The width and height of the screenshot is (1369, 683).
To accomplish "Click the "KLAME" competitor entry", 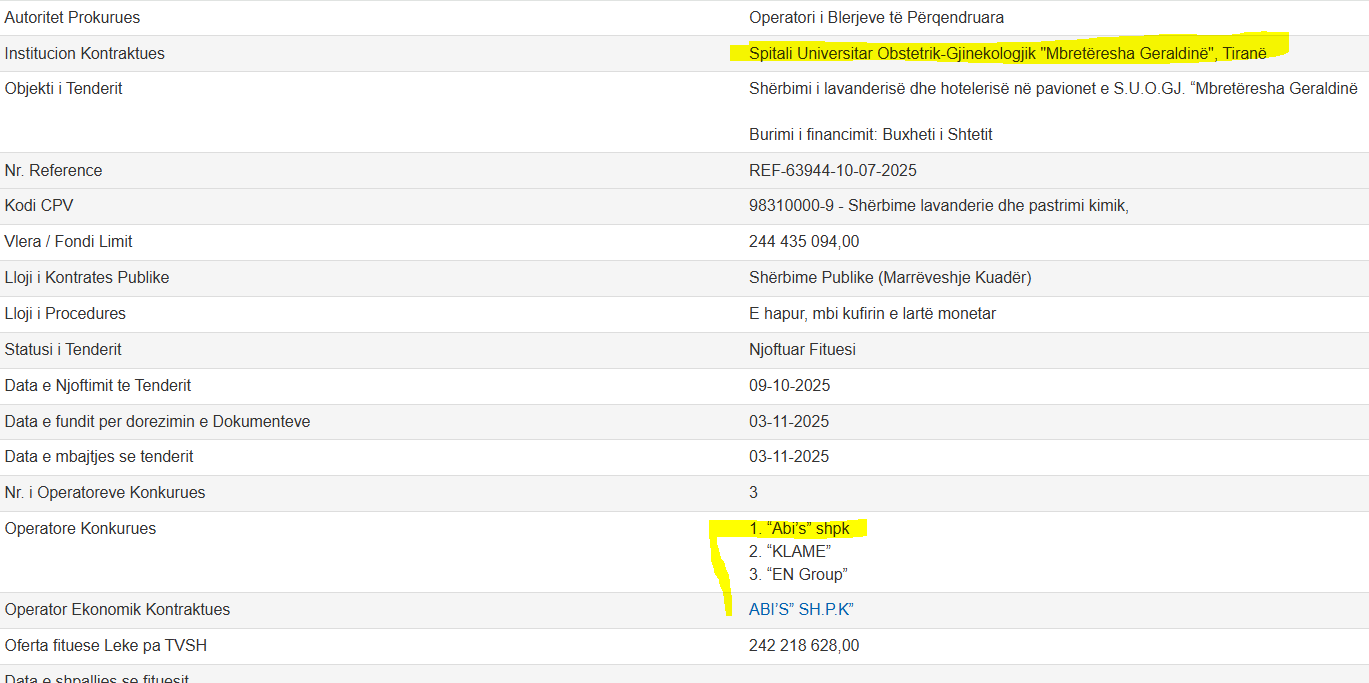I will 790,551.
